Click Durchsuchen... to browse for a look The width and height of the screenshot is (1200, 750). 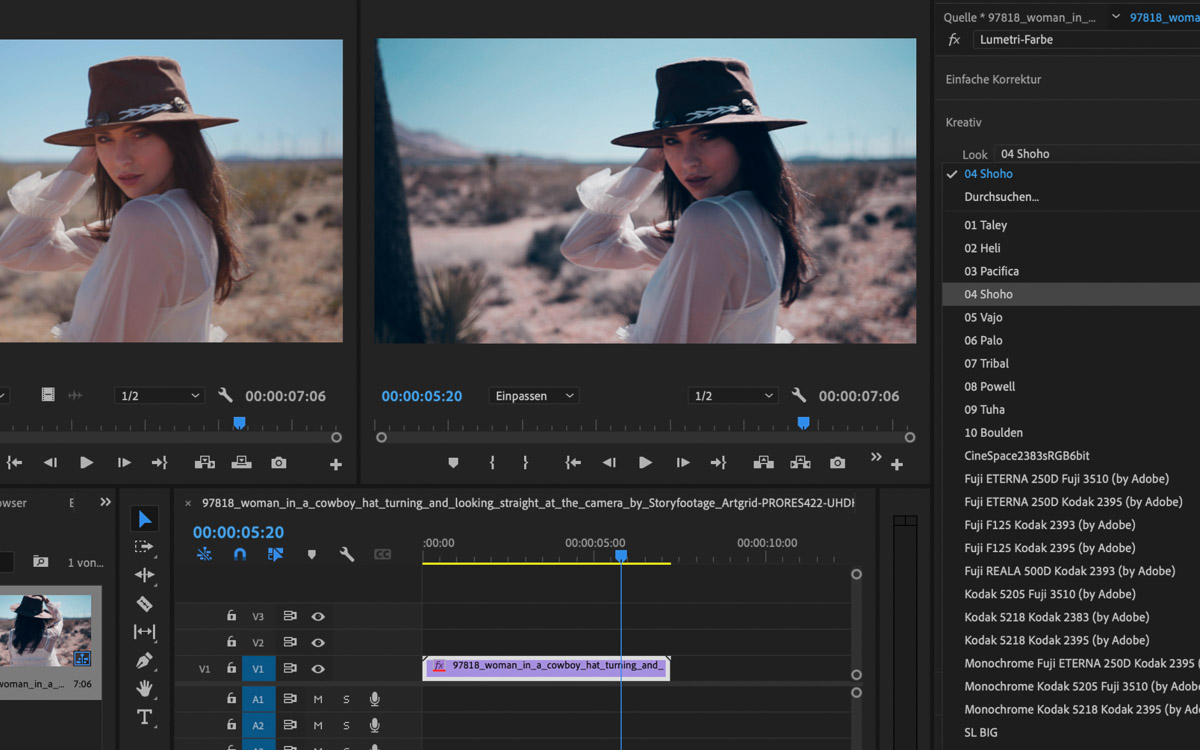click(1001, 197)
